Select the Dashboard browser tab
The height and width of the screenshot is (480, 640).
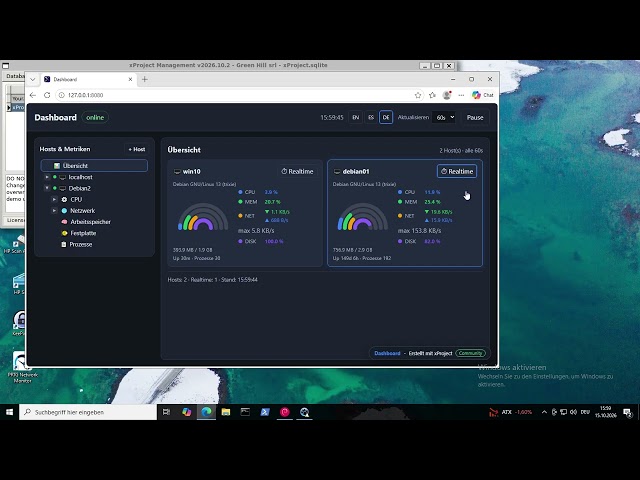point(88,79)
